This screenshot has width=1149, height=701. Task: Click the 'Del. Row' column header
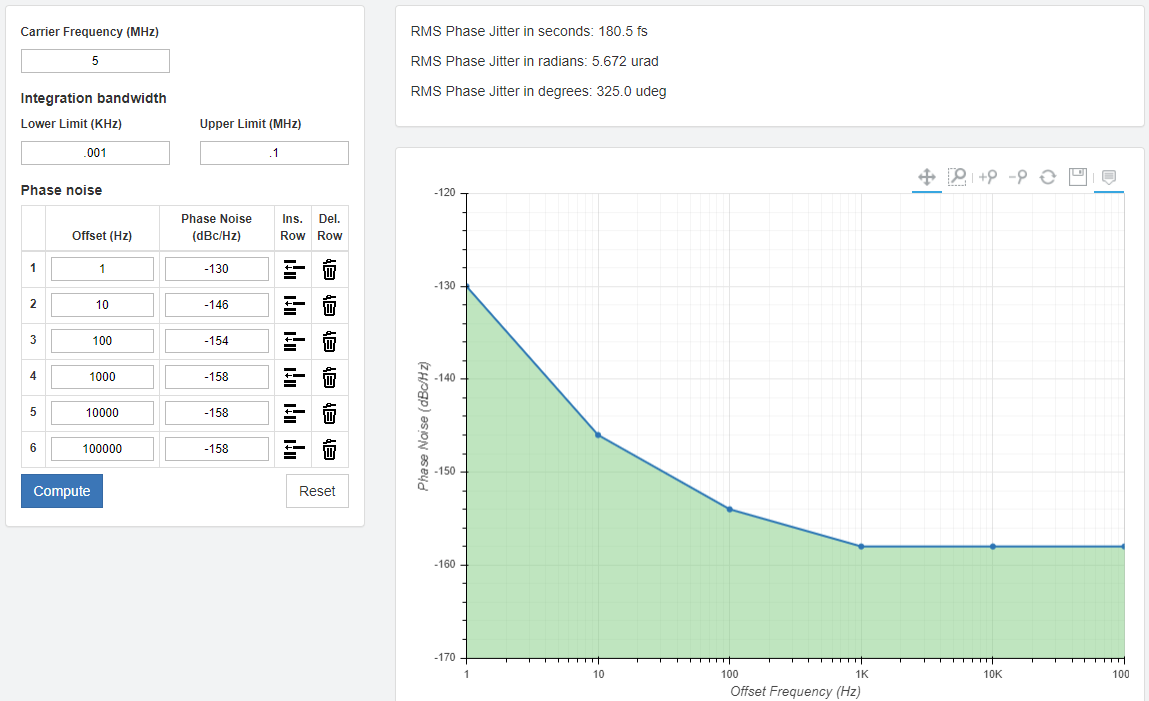click(x=330, y=227)
